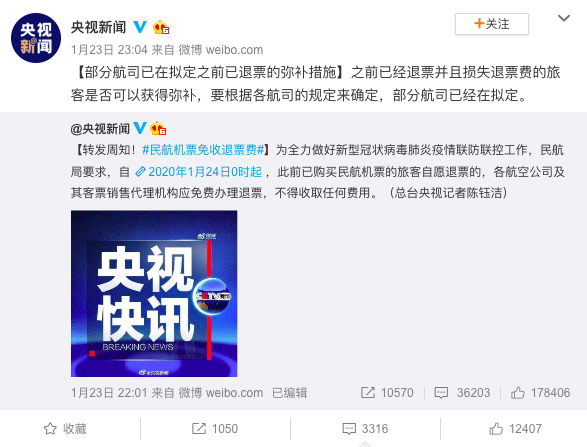Click the blue V badge beside @央视新闻
Screen dimensions: 587x447
[140, 128]
